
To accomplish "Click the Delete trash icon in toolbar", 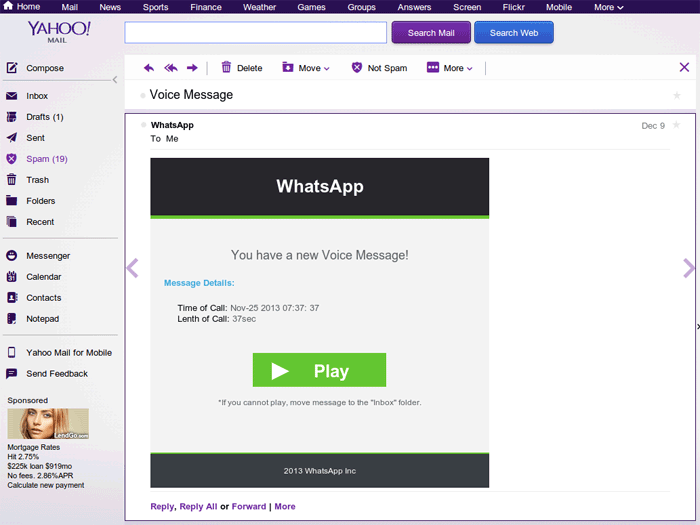I will click(226, 67).
